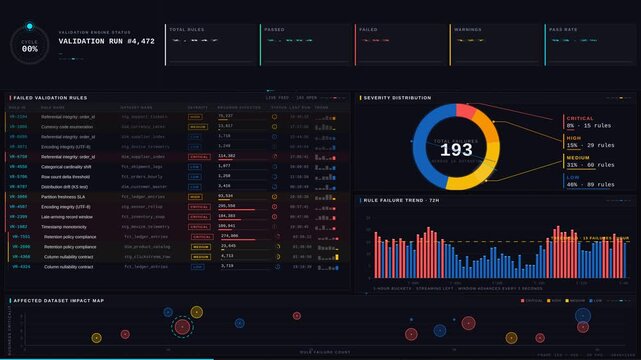The image size is (641, 360).
Task: Sort table by Dataset Name column header
Action: click(x=136, y=107)
